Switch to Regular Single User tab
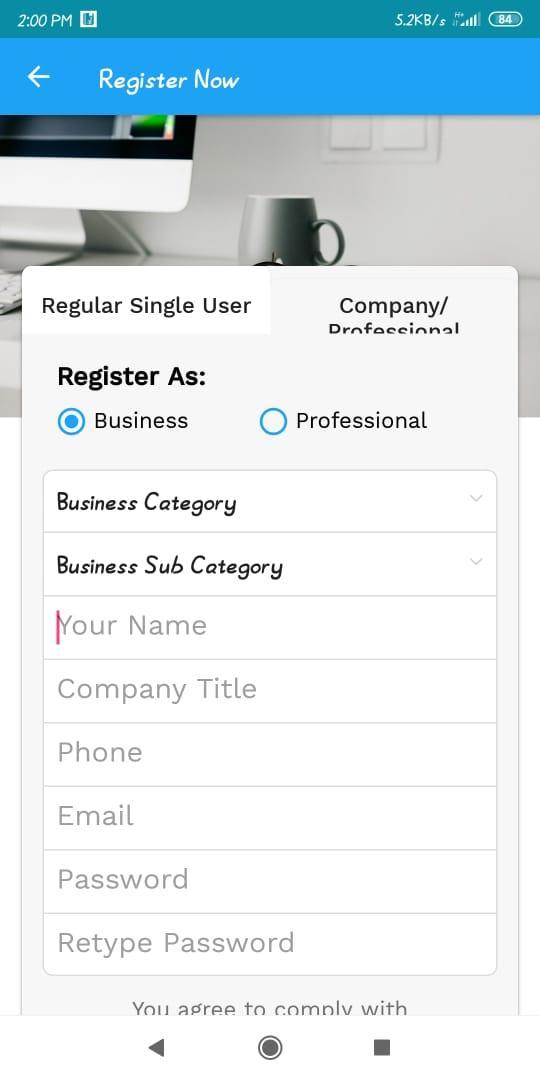 point(146,305)
